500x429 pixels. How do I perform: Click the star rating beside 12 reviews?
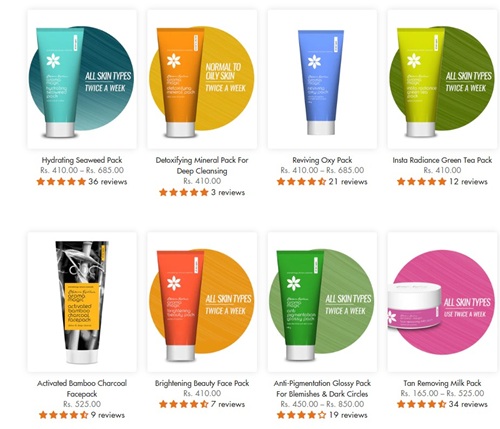[421, 182]
